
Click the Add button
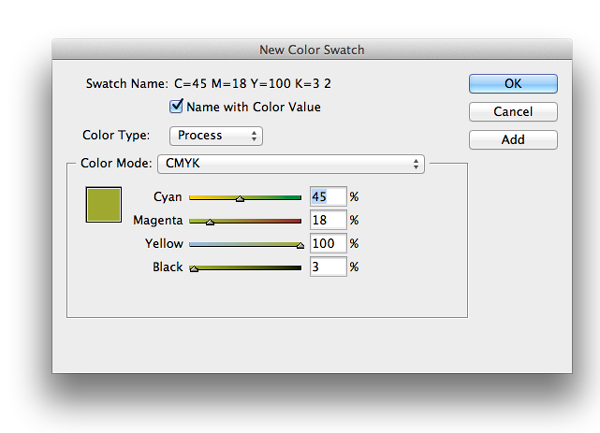pos(513,140)
